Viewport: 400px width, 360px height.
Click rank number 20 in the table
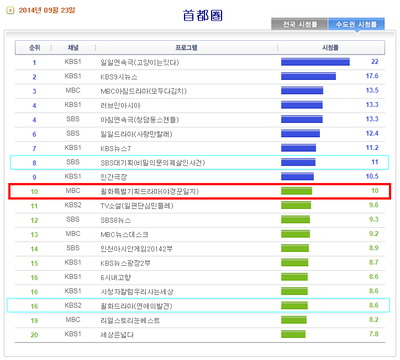coord(34,335)
